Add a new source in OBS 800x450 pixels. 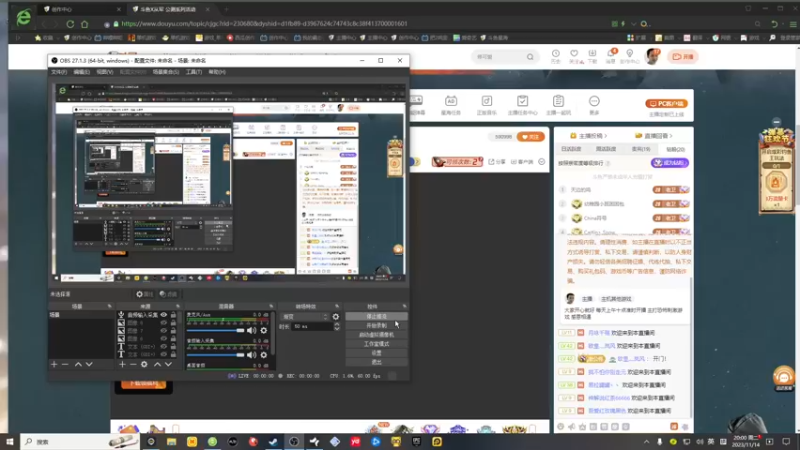pyautogui.click(x=122, y=364)
